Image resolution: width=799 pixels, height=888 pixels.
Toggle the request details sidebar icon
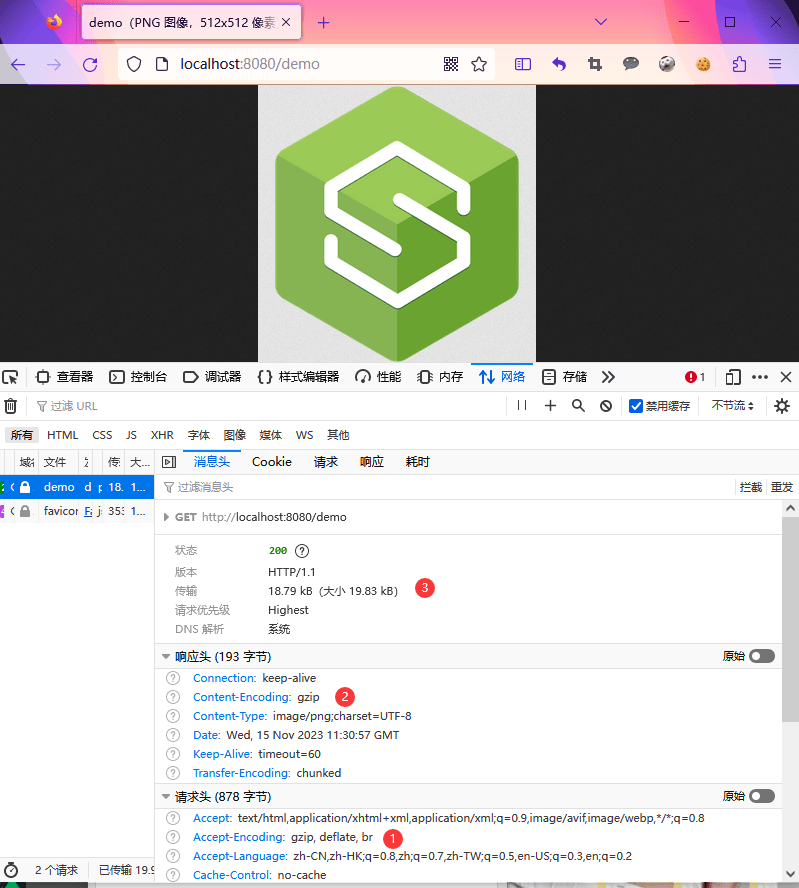pos(169,462)
